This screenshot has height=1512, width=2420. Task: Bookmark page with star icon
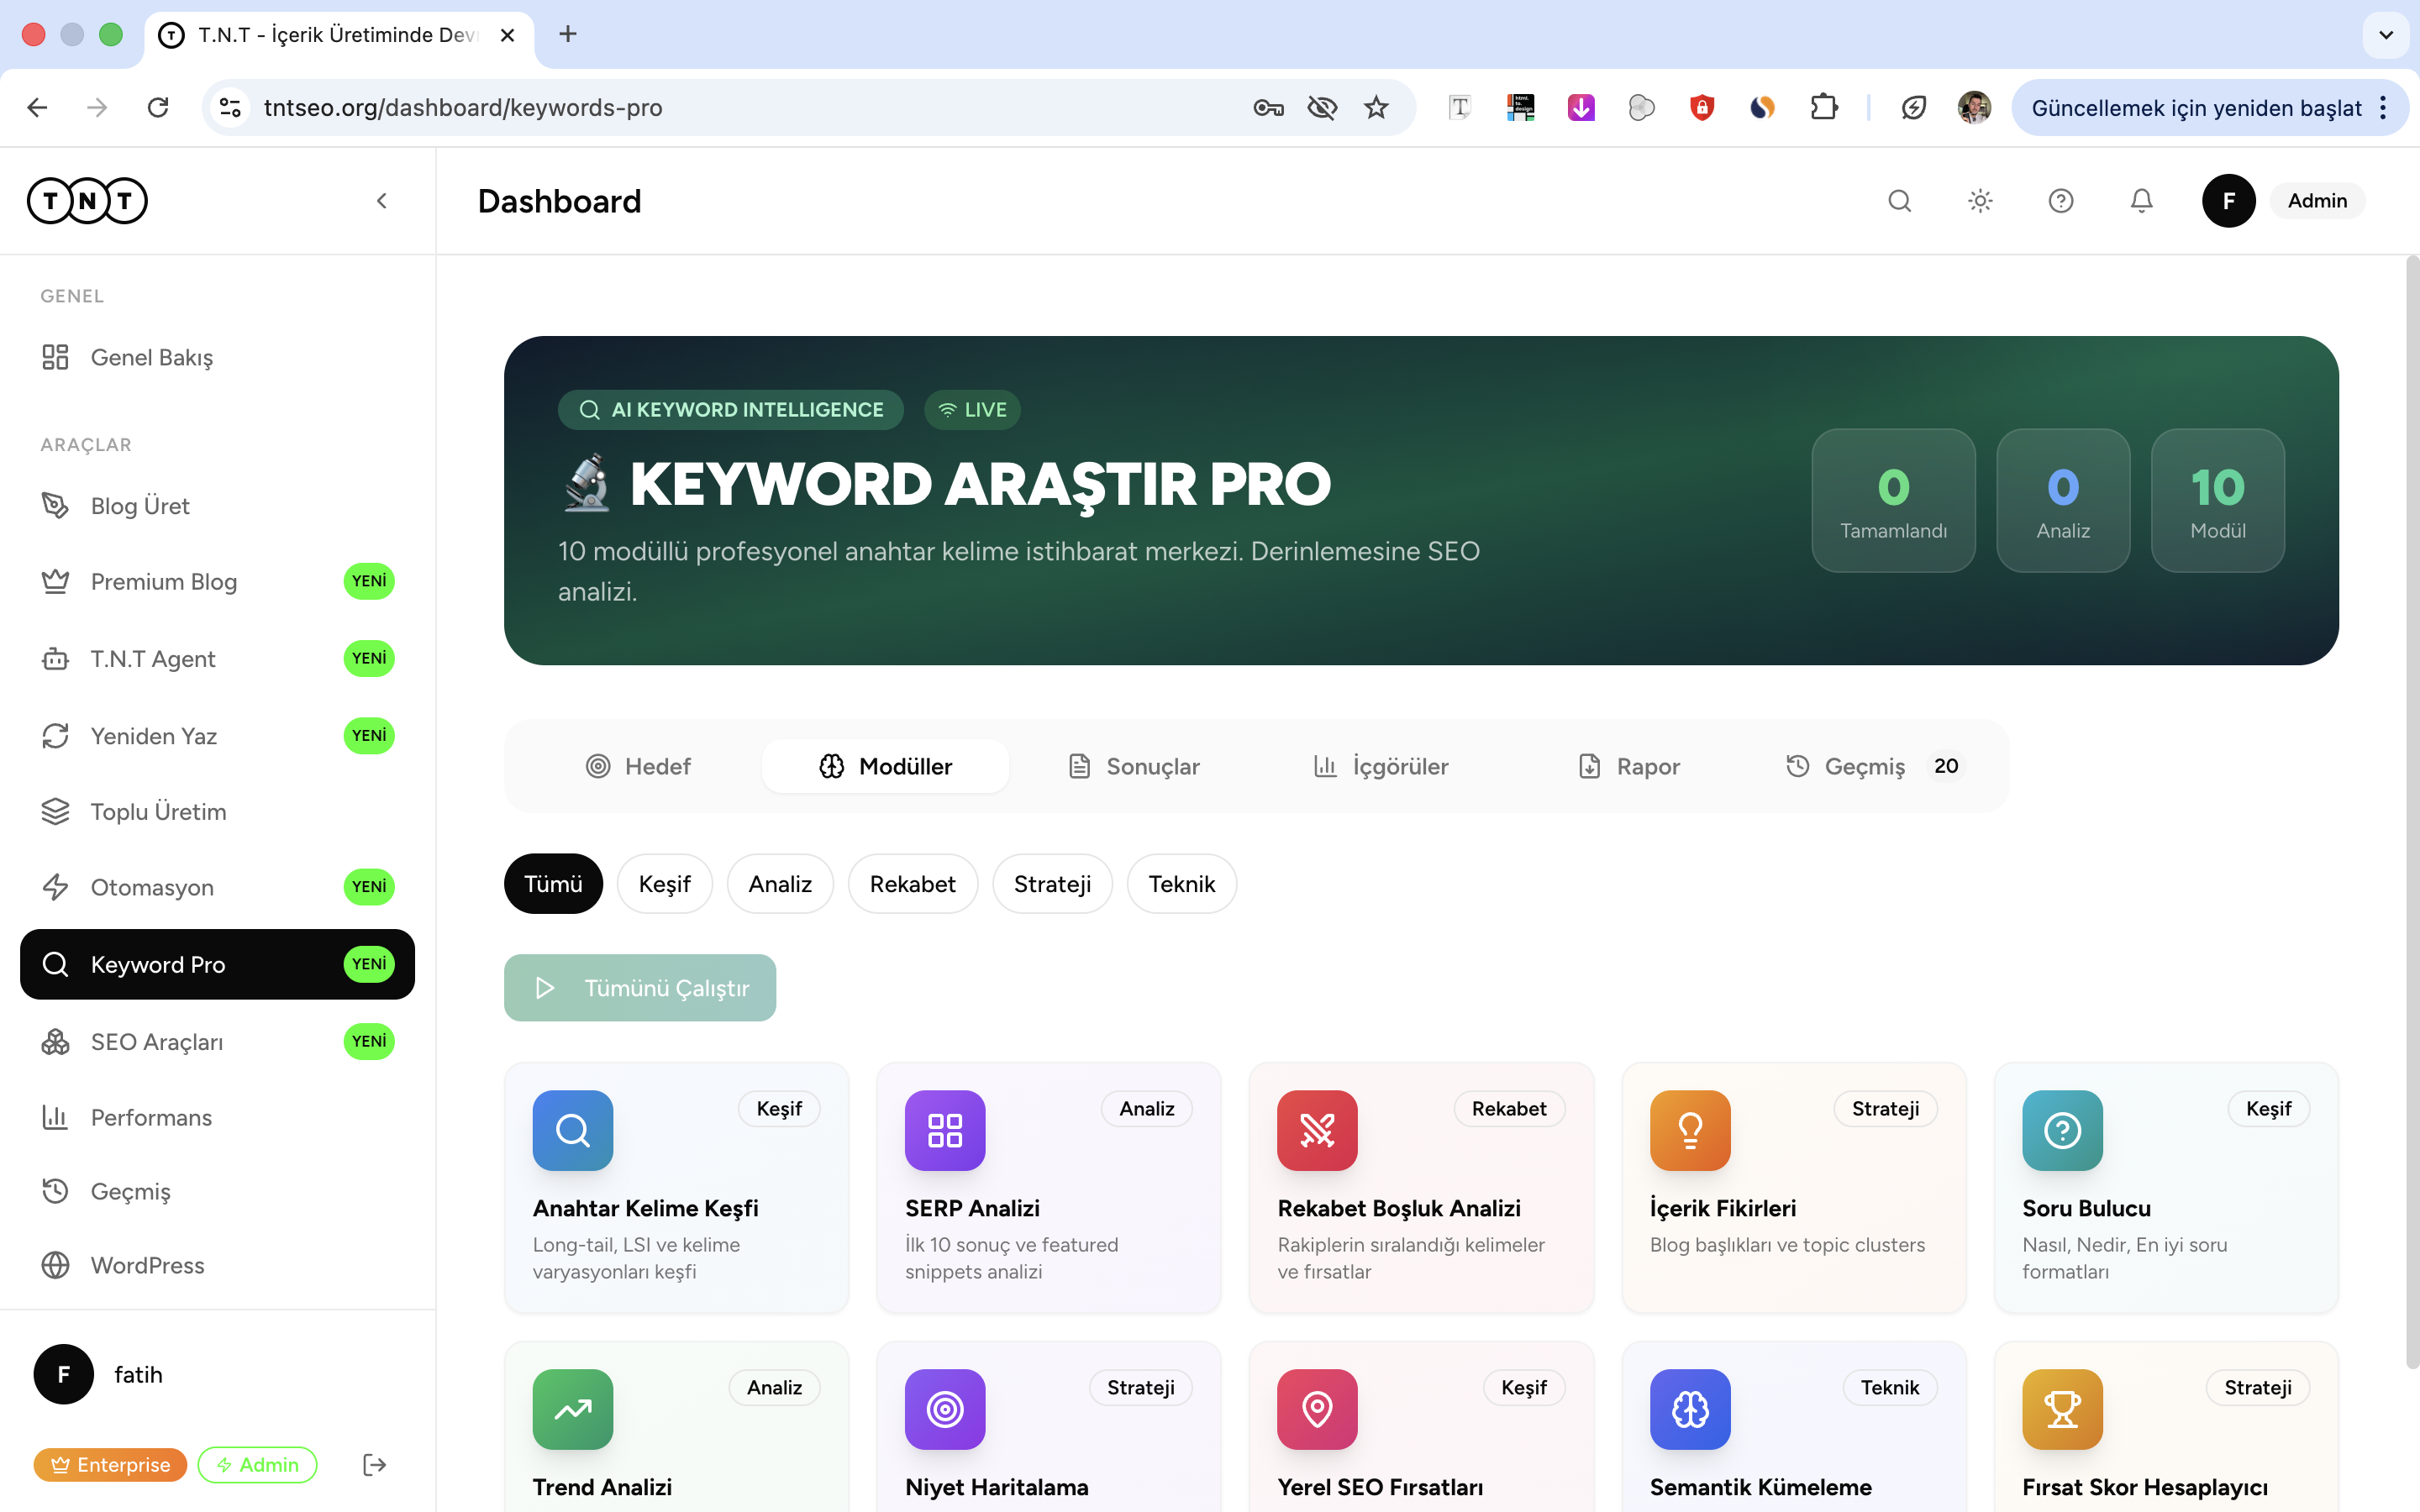[x=1376, y=107]
